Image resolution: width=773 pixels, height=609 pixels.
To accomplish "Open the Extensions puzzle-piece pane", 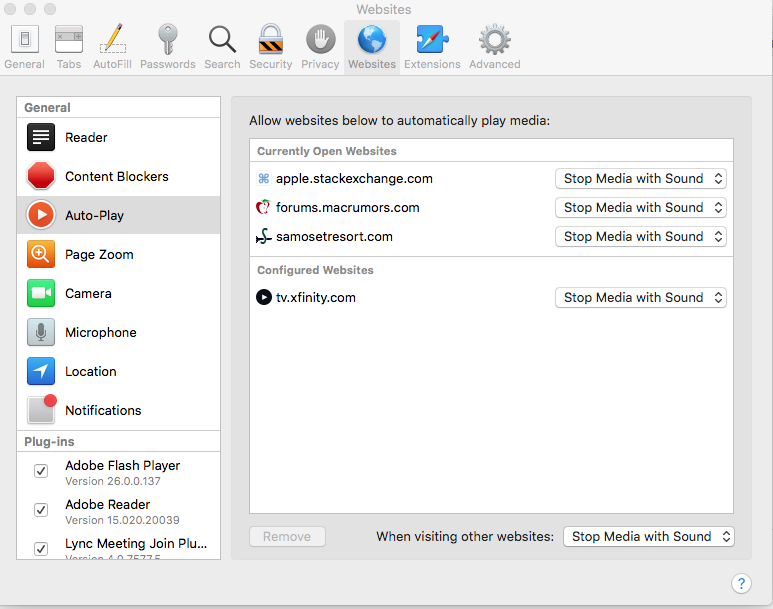I will (432, 47).
